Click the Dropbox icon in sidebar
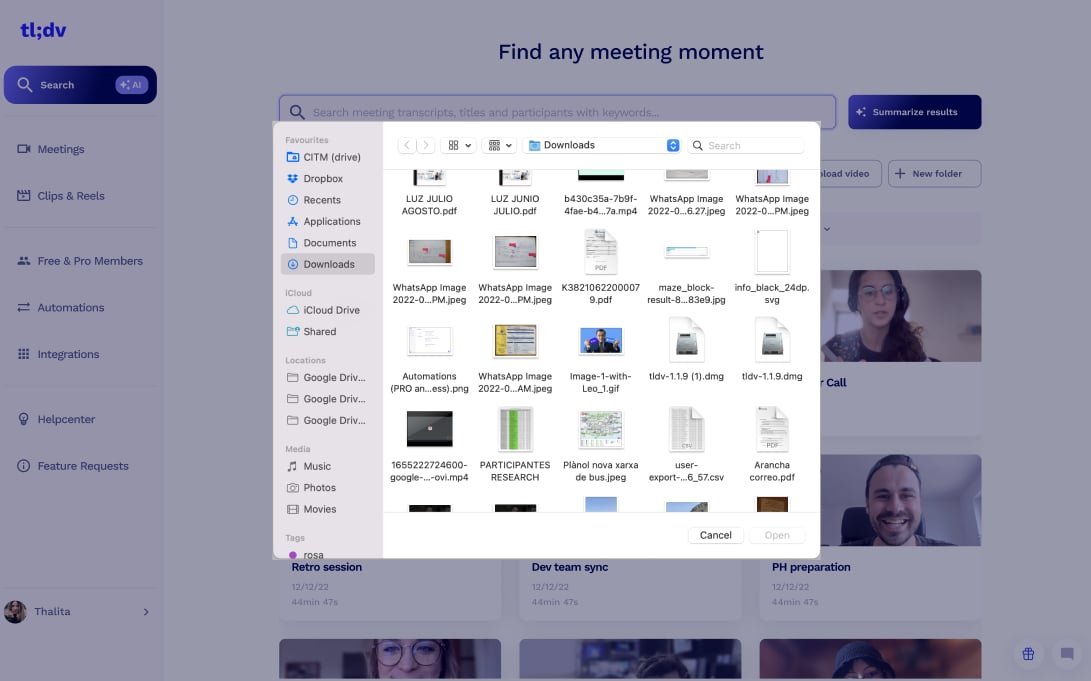 coord(293,179)
